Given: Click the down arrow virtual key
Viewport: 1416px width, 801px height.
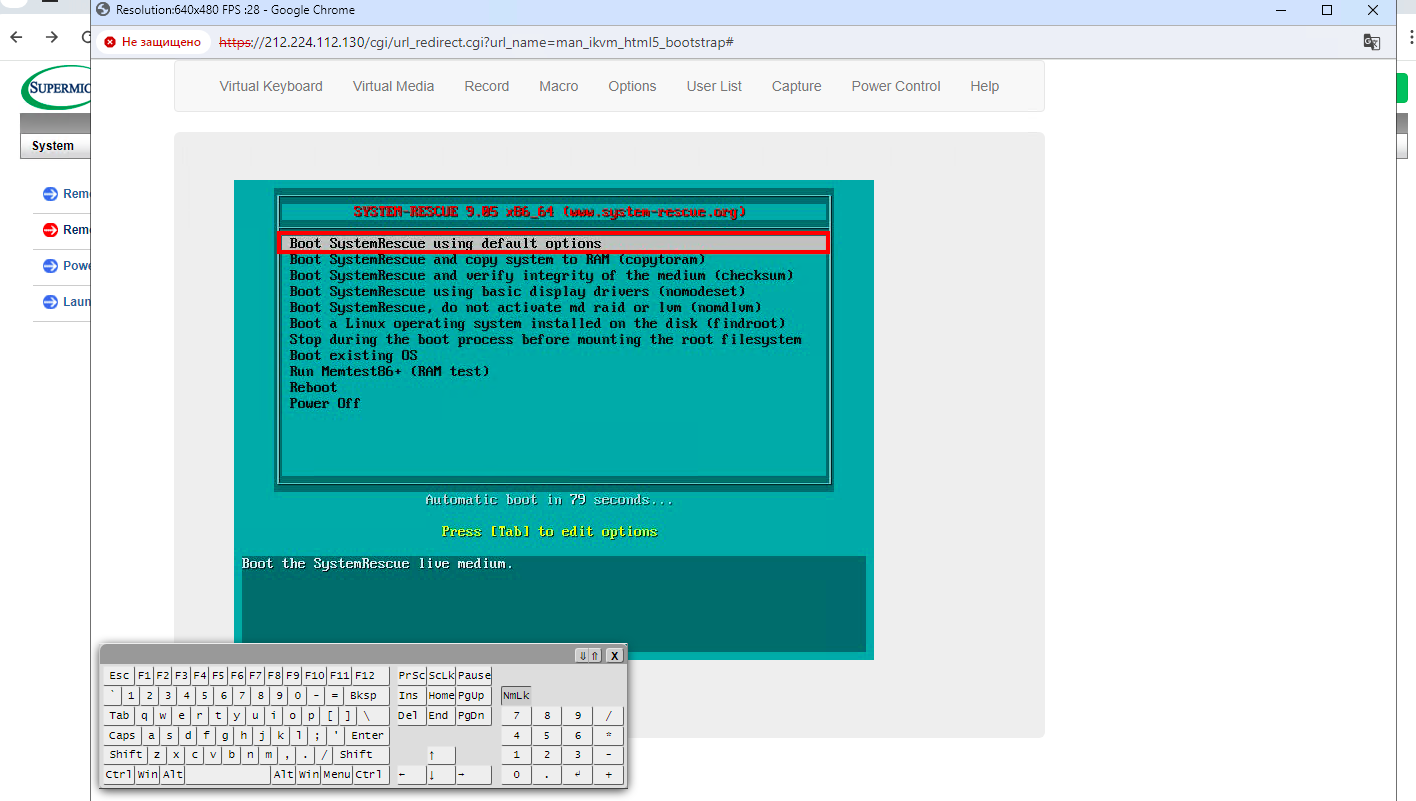Looking at the screenshot, I should coord(441,775).
